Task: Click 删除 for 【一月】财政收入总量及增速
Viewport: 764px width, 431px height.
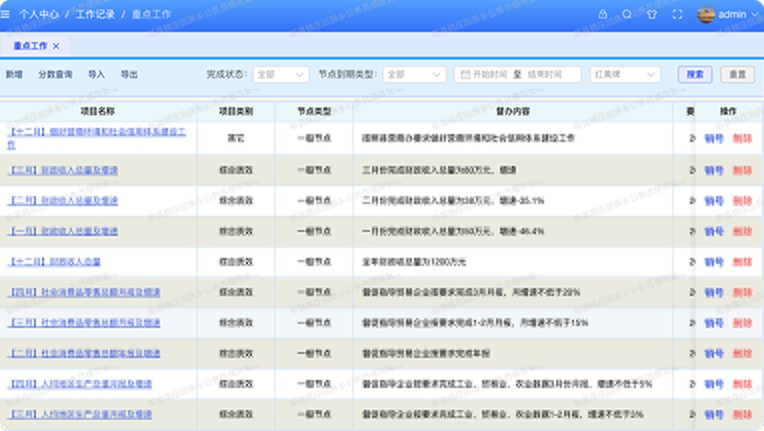Action: [743, 231]
